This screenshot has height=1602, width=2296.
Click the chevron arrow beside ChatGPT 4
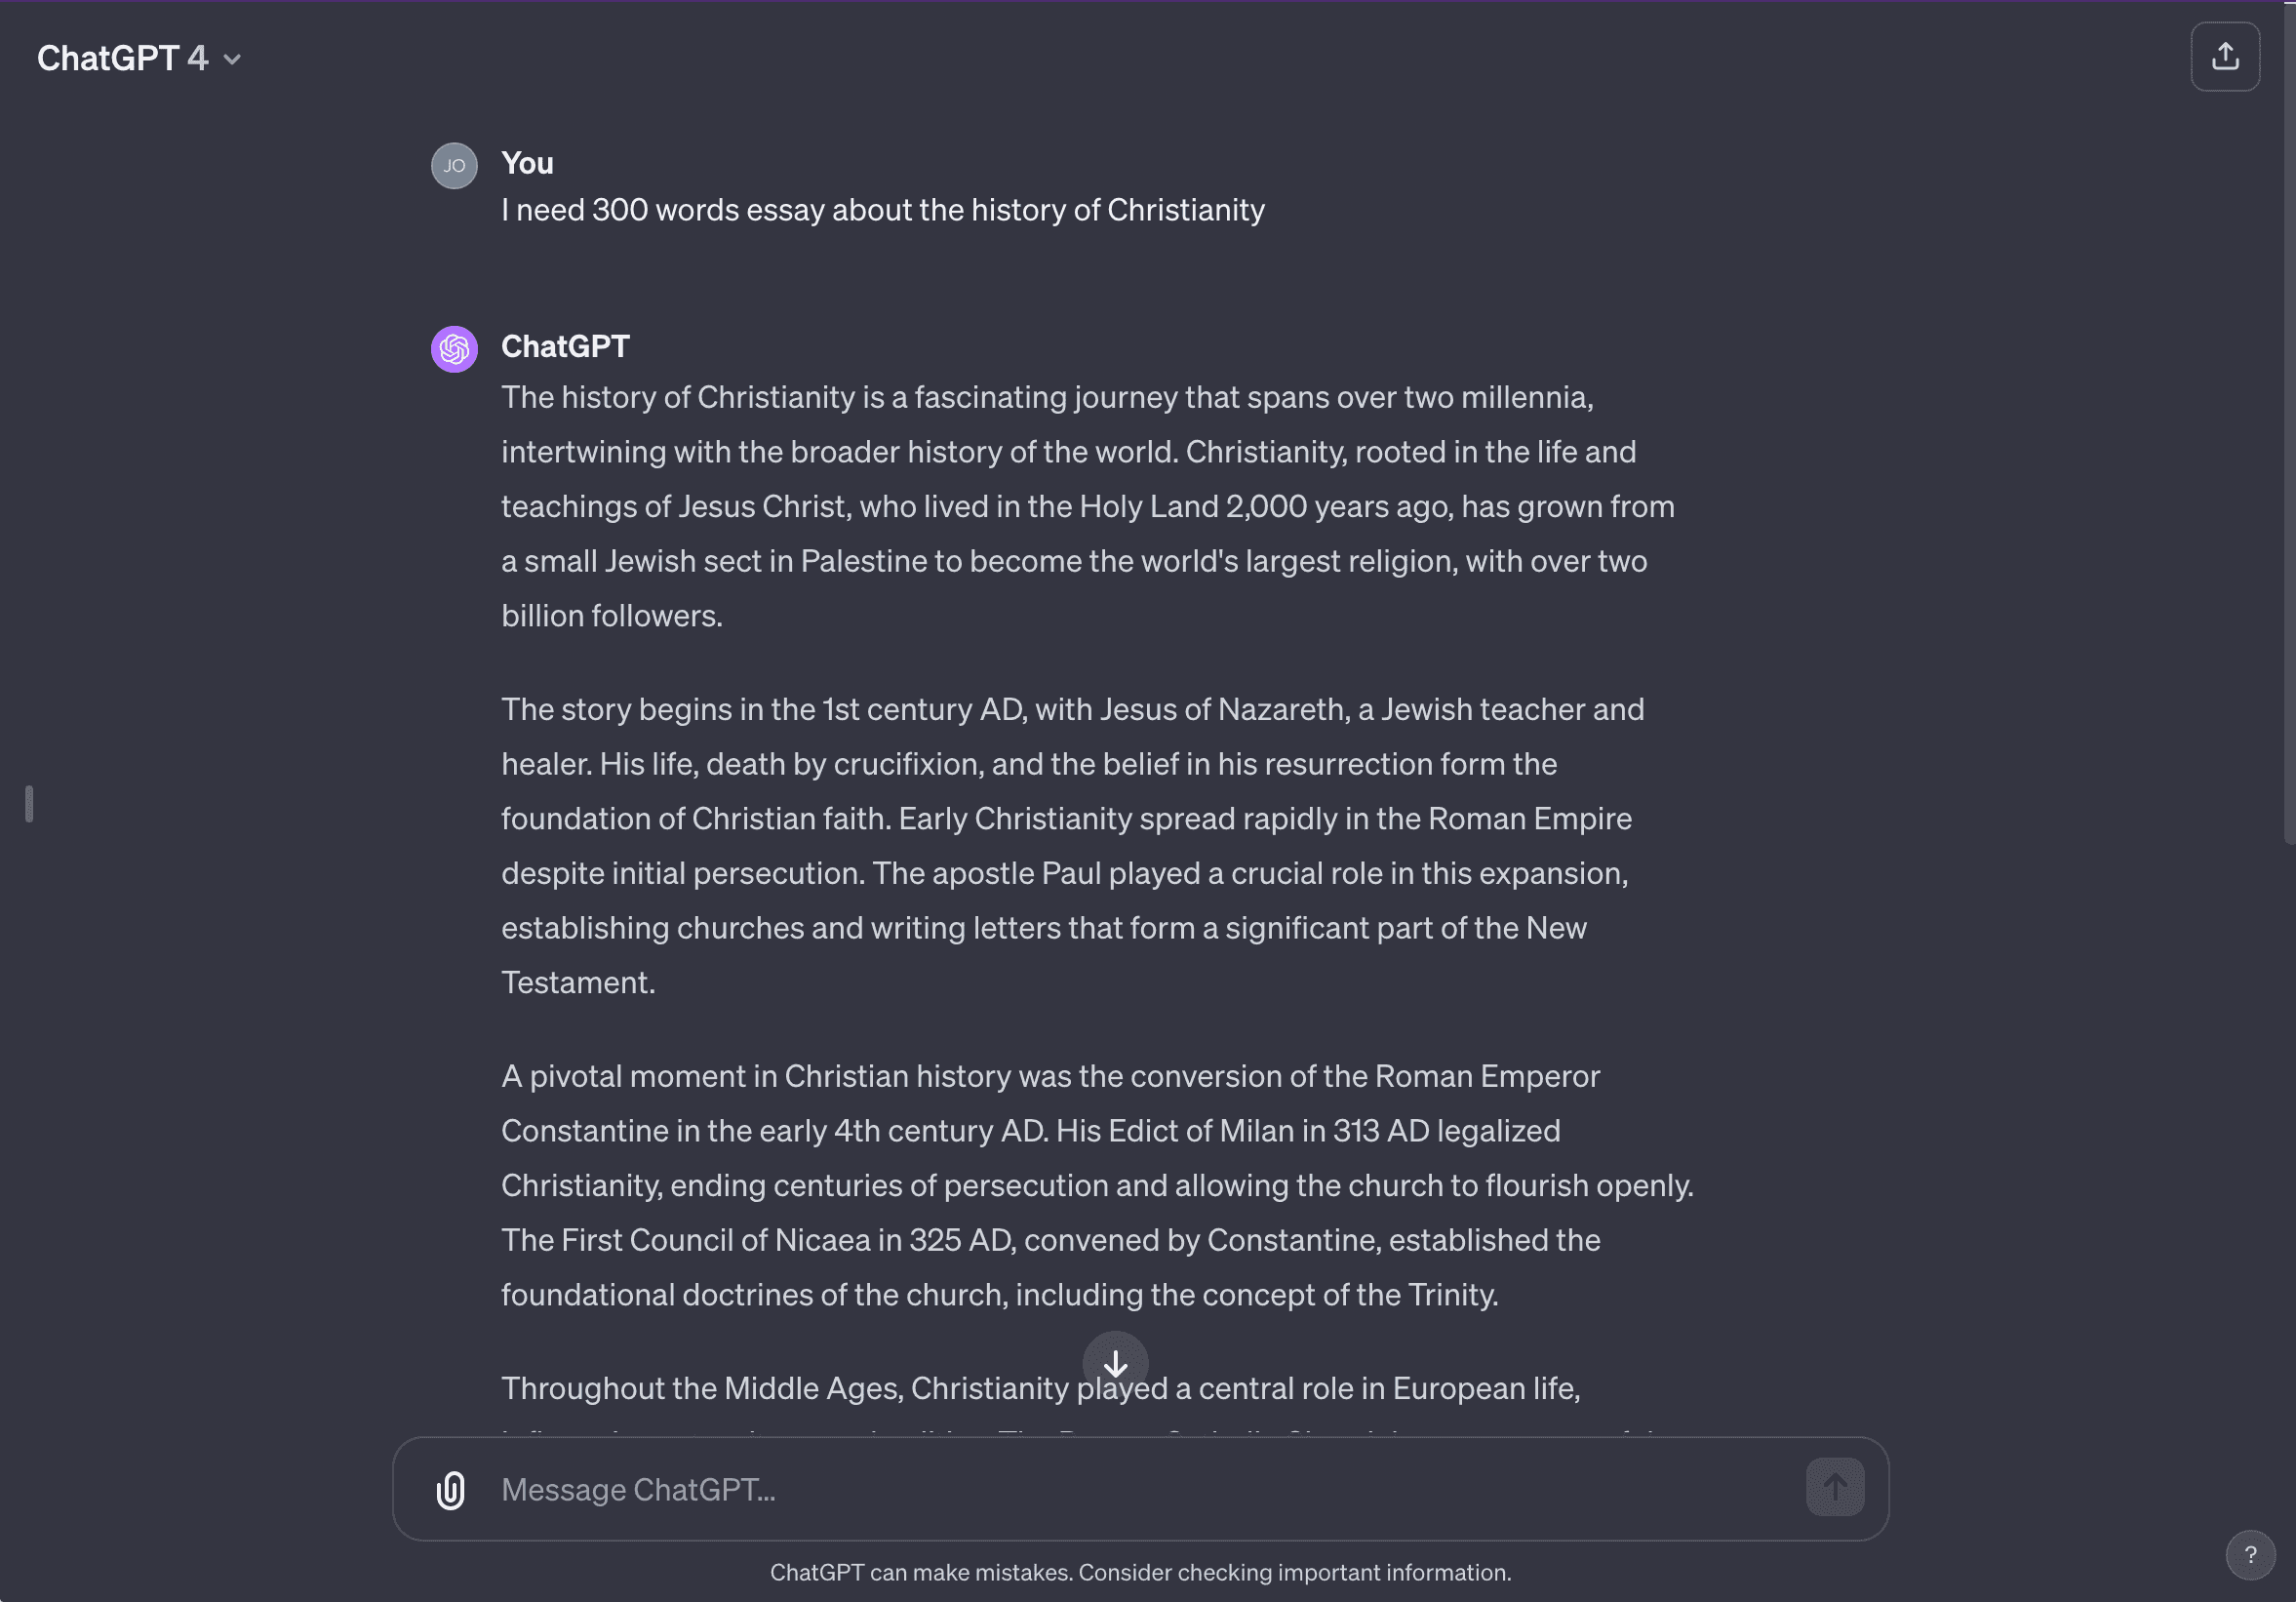(x=232, y=60)
